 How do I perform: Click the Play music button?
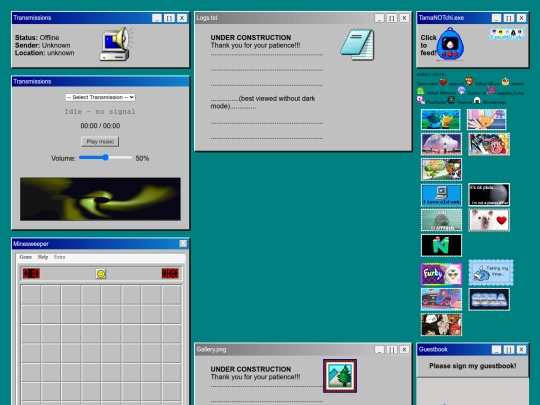tap(100, 142)
